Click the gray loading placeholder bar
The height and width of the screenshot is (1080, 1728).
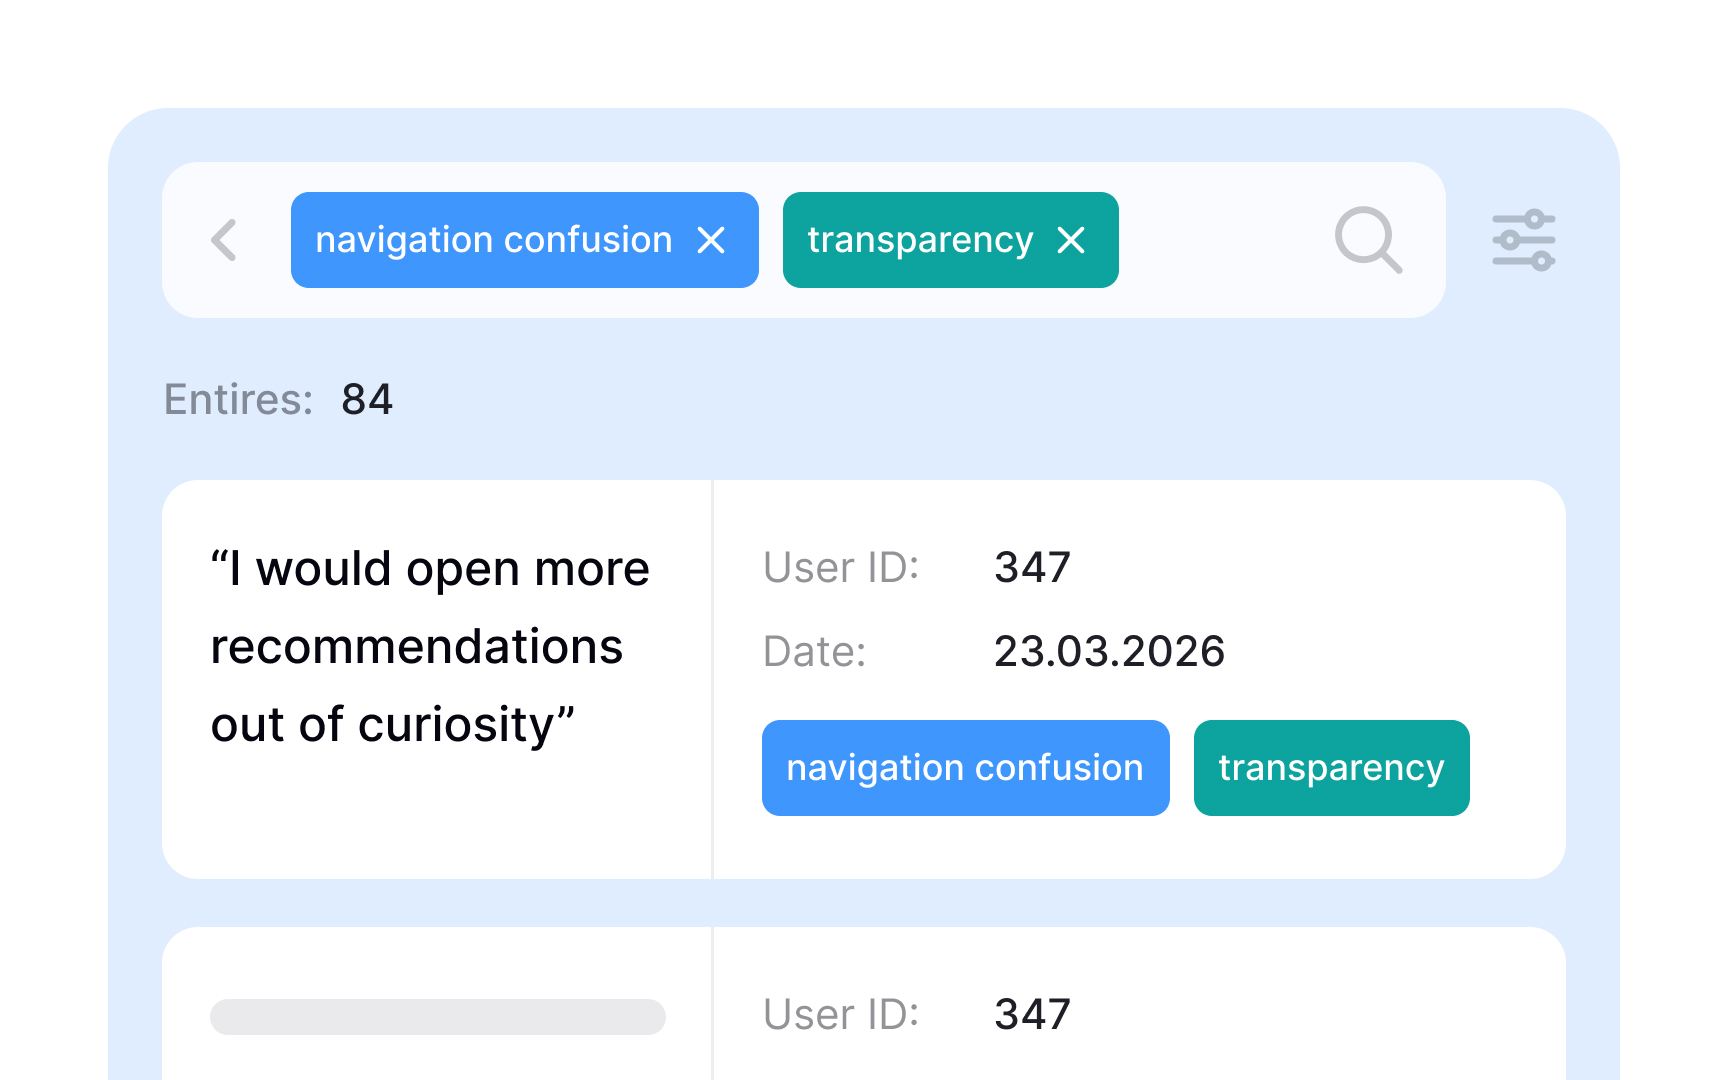point(437,1016)
